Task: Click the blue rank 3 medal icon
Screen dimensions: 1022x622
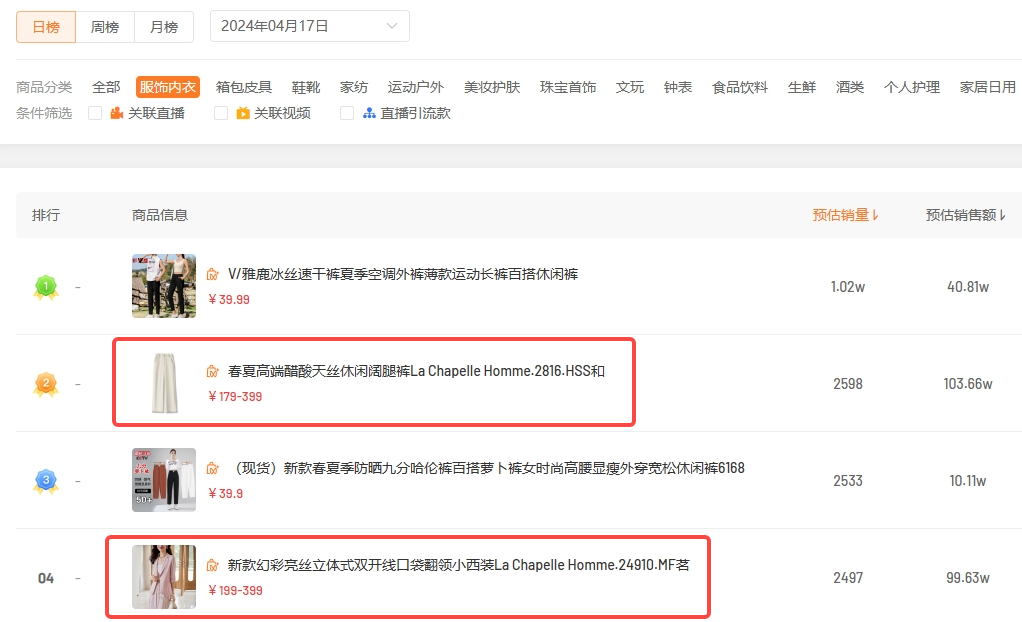Action: pos(45,481)
